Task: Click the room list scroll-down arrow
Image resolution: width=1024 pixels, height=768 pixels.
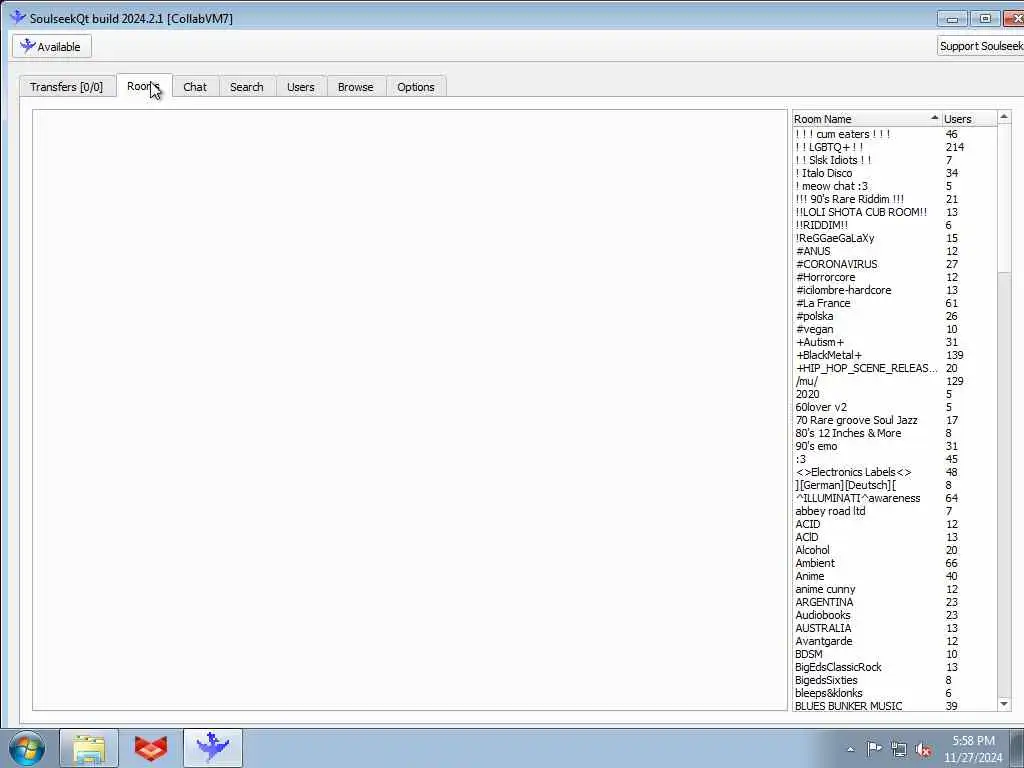Action: pos(1004,703)
